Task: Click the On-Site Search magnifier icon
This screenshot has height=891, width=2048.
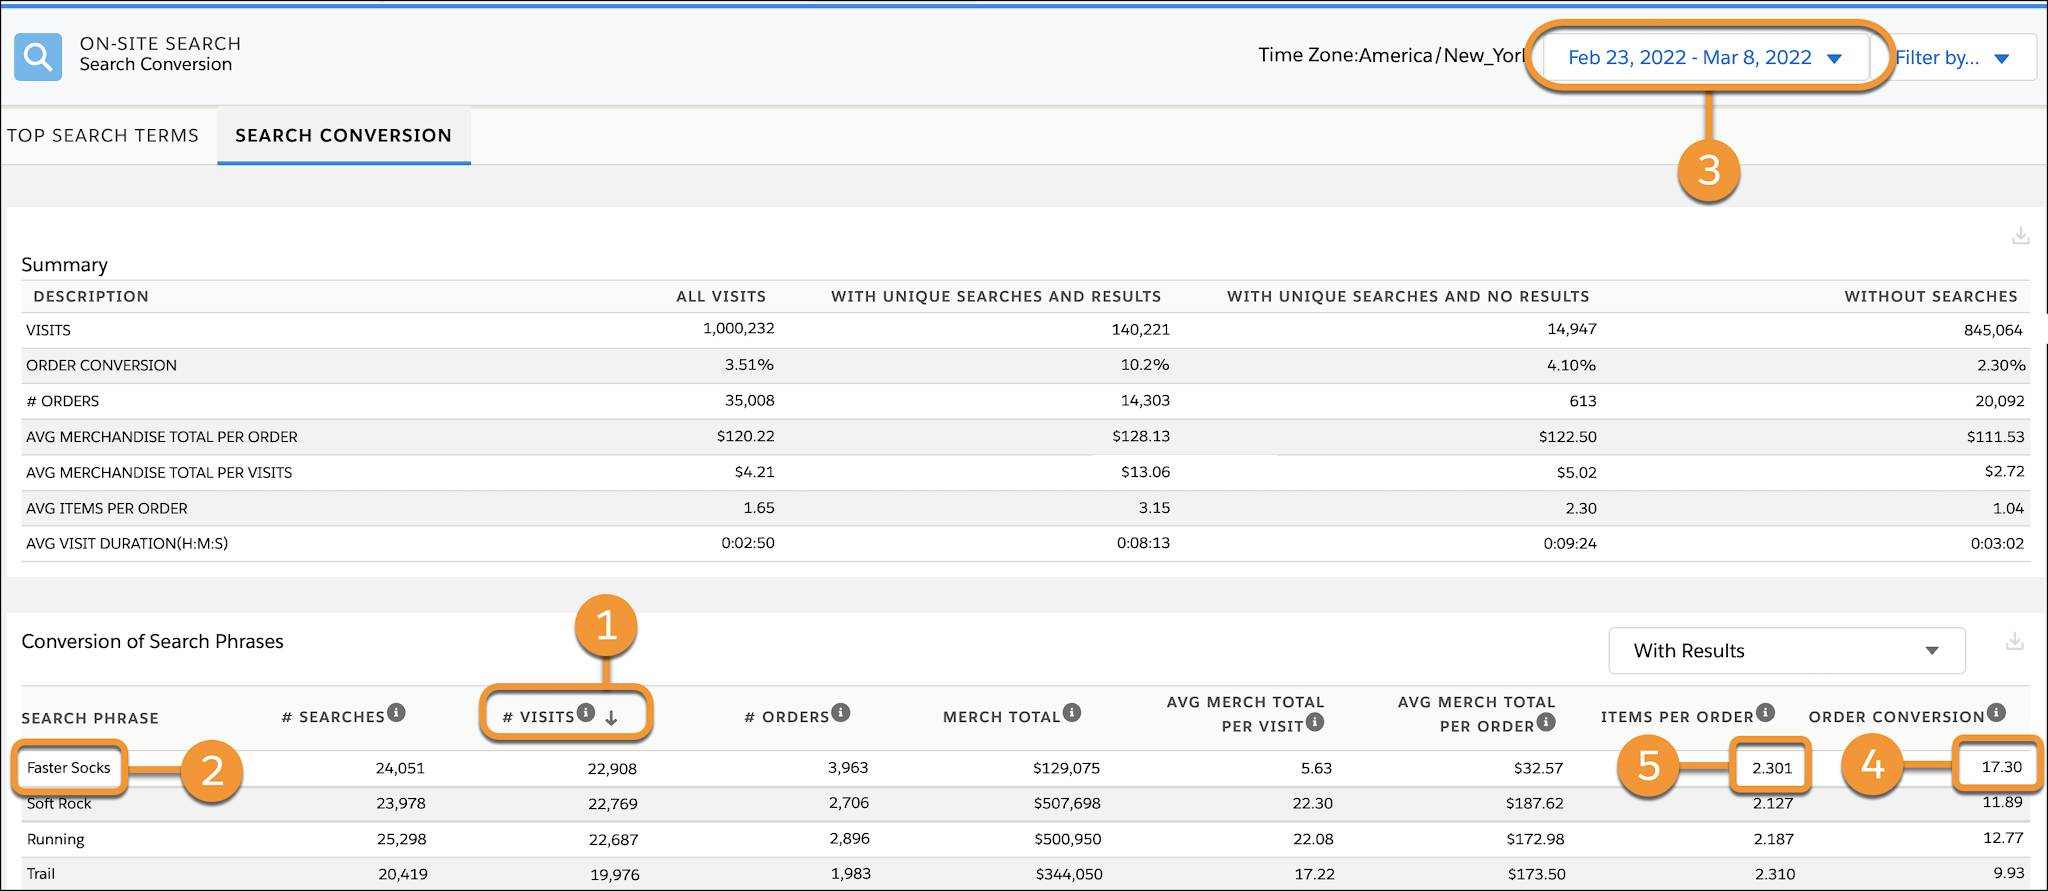Action: [x=37, y=56]
